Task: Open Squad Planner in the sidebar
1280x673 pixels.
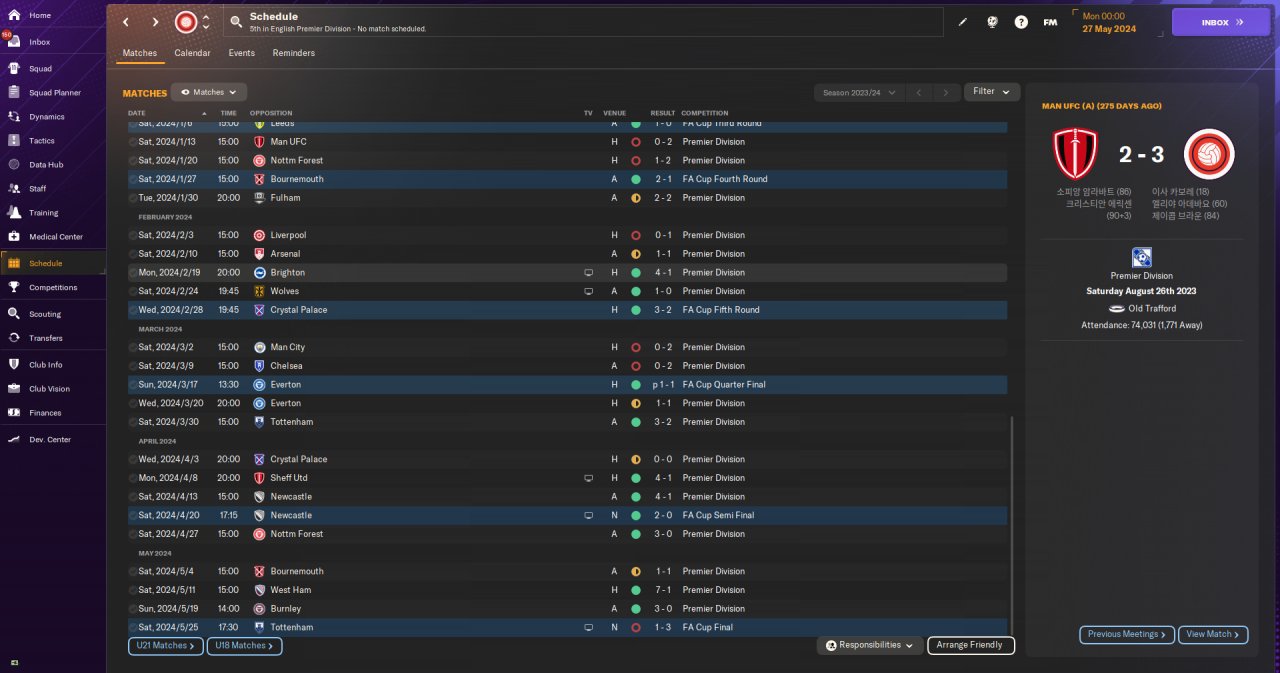Action: pyautogui.click(x=54, y=93)
